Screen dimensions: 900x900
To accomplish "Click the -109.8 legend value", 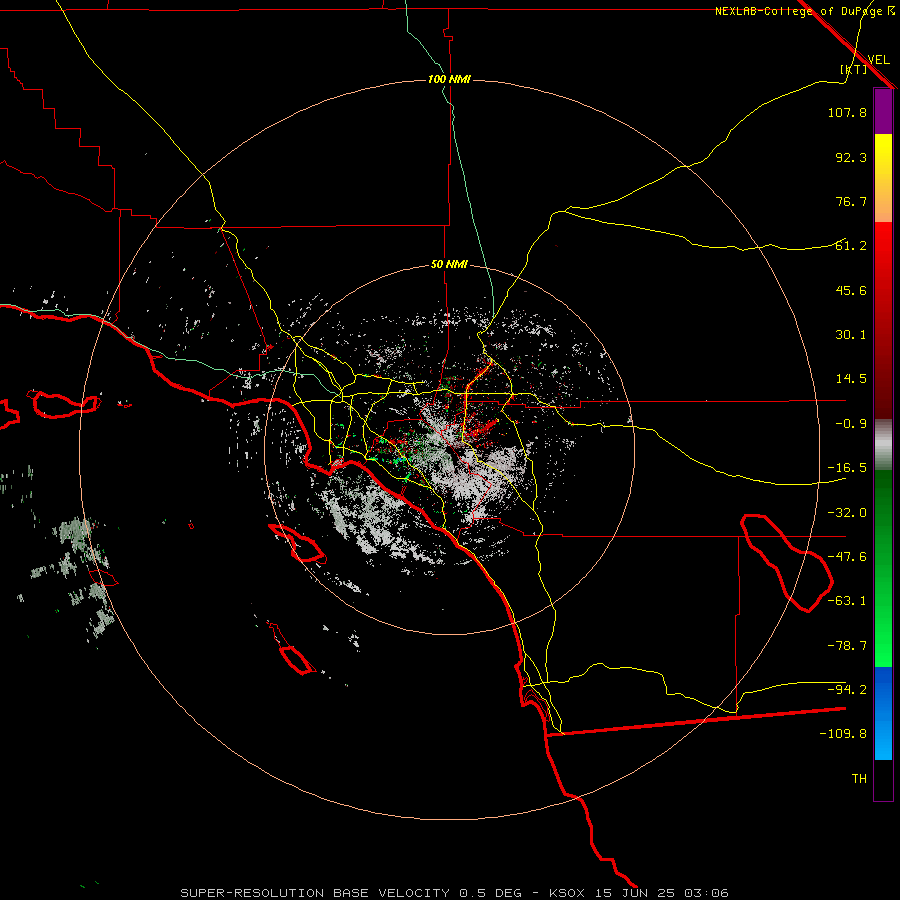I will click(843, 734).
